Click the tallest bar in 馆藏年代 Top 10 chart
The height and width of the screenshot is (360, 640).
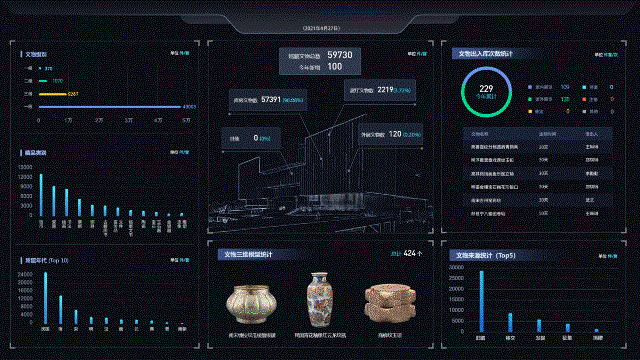pyautogui.click(x=45, y=298)
